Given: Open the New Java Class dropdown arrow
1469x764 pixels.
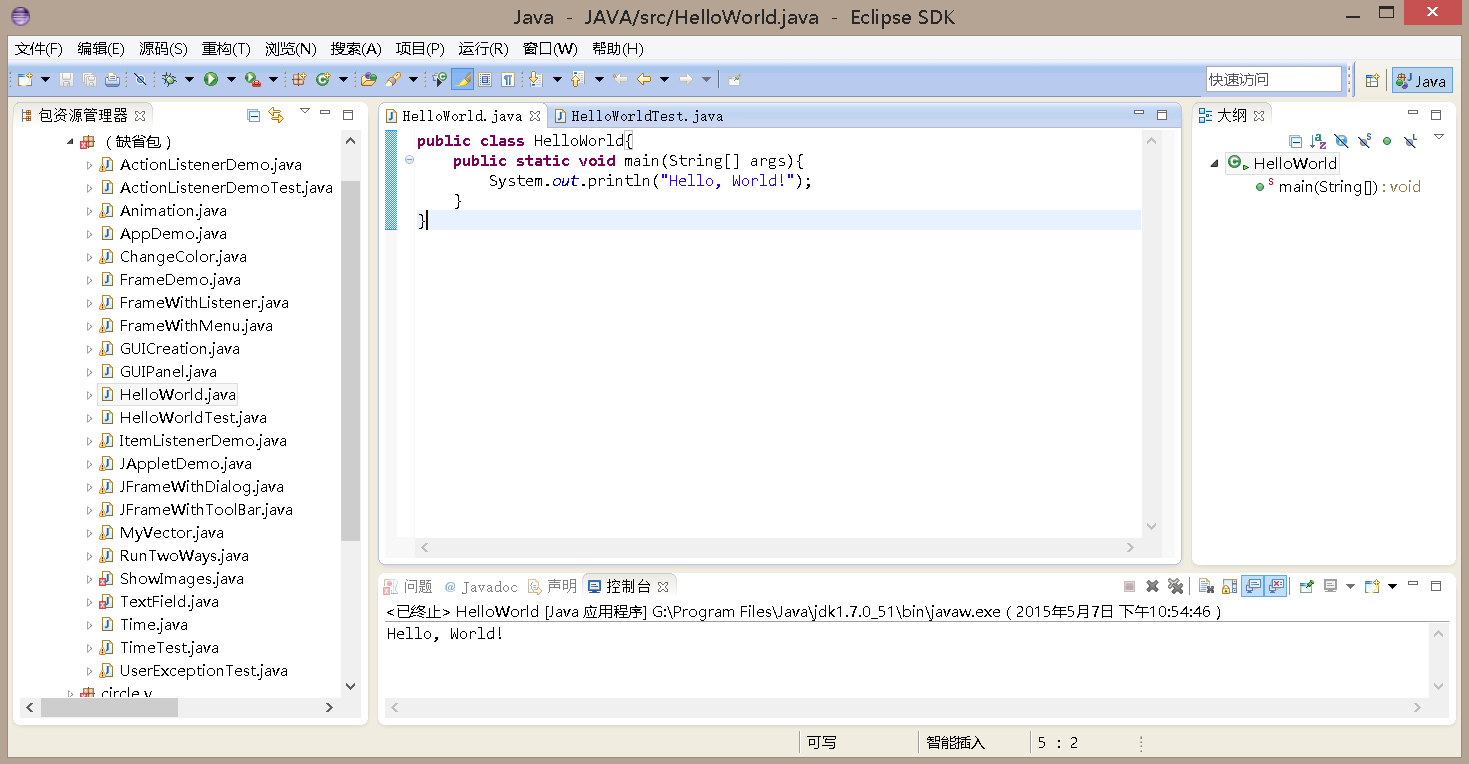Looking at the screenshot, I should tap(343, 79).
